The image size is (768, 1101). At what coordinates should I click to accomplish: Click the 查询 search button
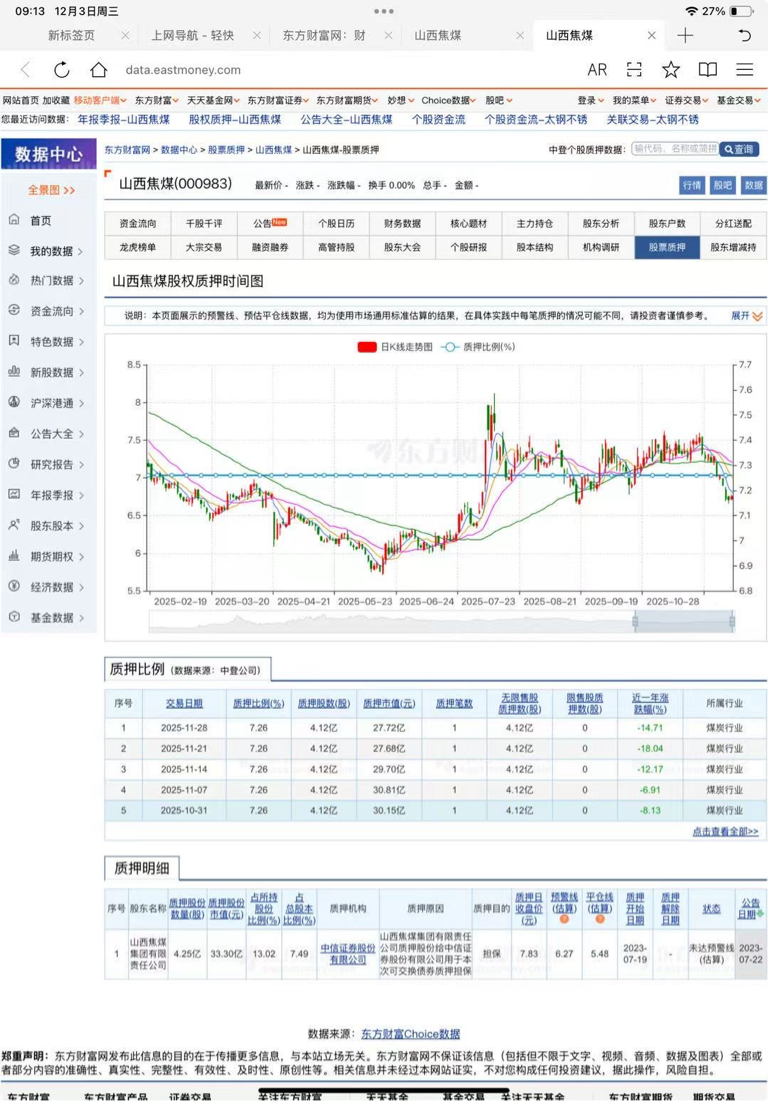pos(739,149)
